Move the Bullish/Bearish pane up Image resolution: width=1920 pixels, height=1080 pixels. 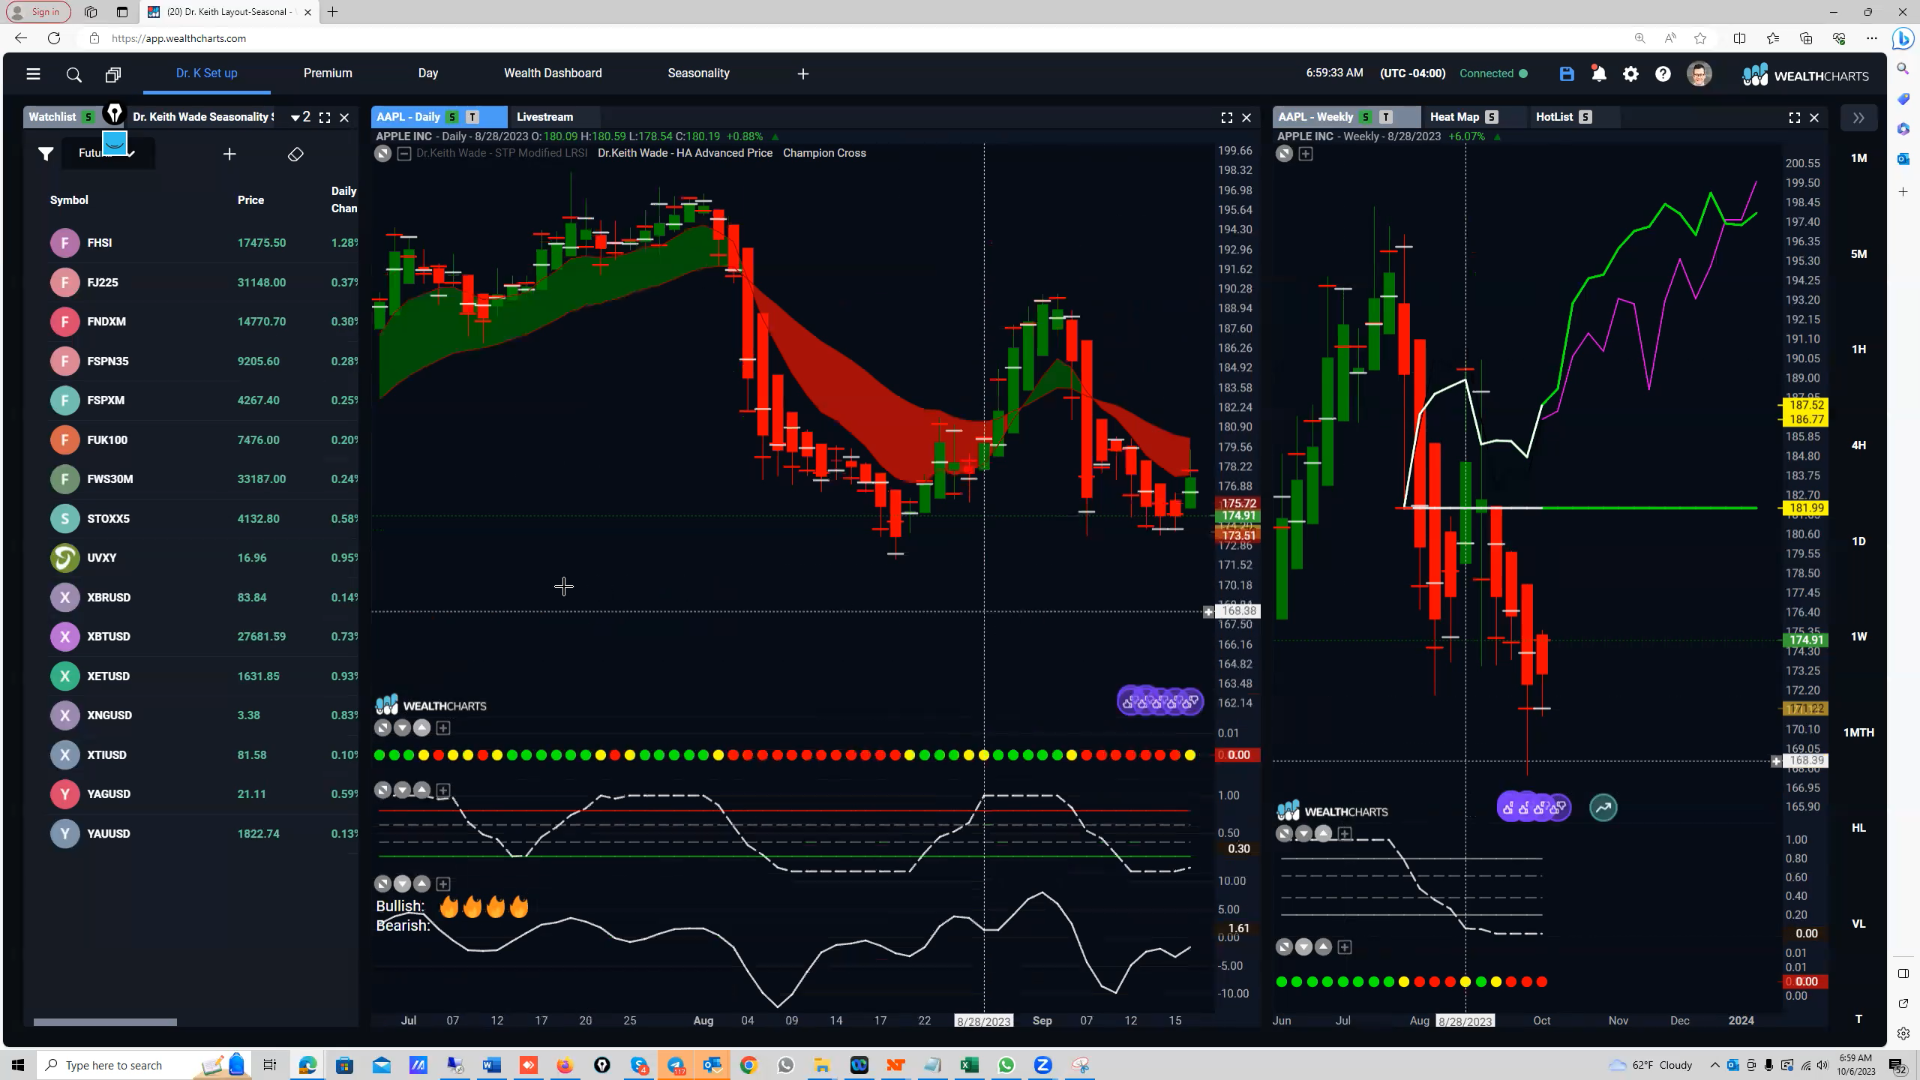pos(422,884)
